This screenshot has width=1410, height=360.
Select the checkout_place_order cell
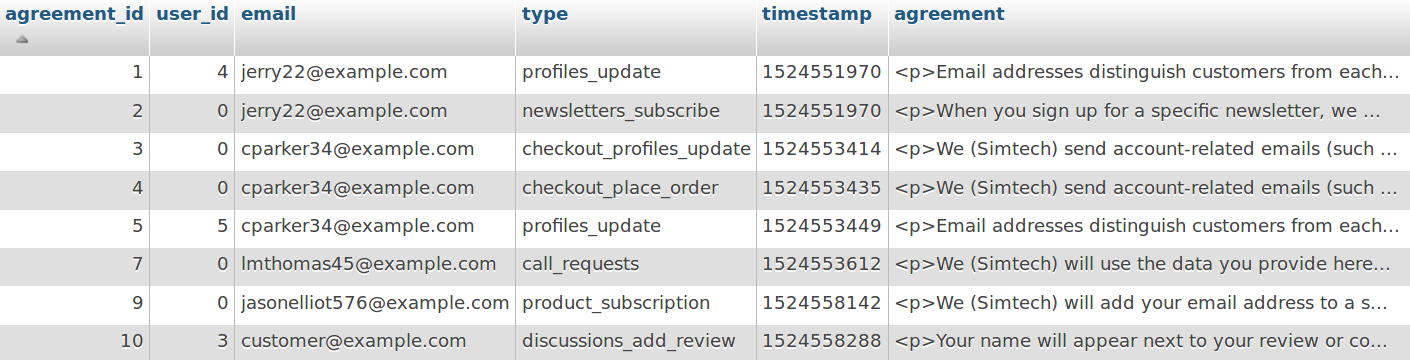point(636,188)
